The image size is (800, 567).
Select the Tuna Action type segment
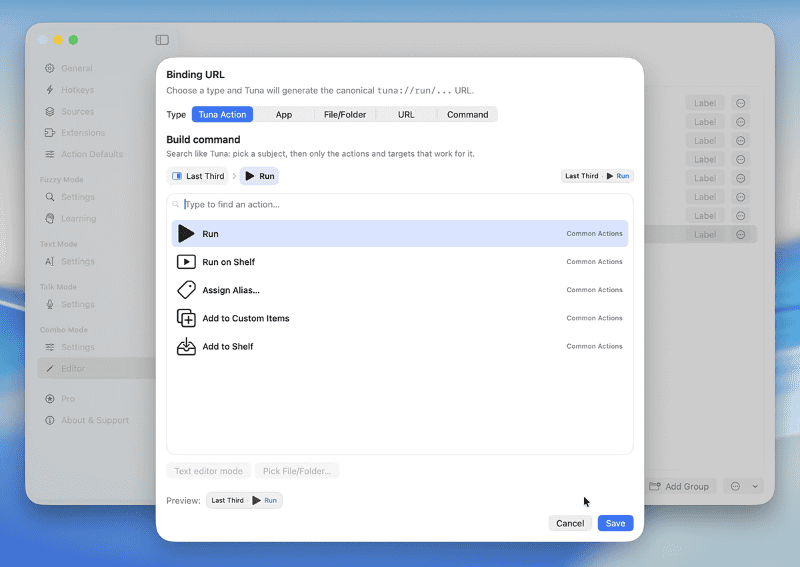(x=222, y=114)
